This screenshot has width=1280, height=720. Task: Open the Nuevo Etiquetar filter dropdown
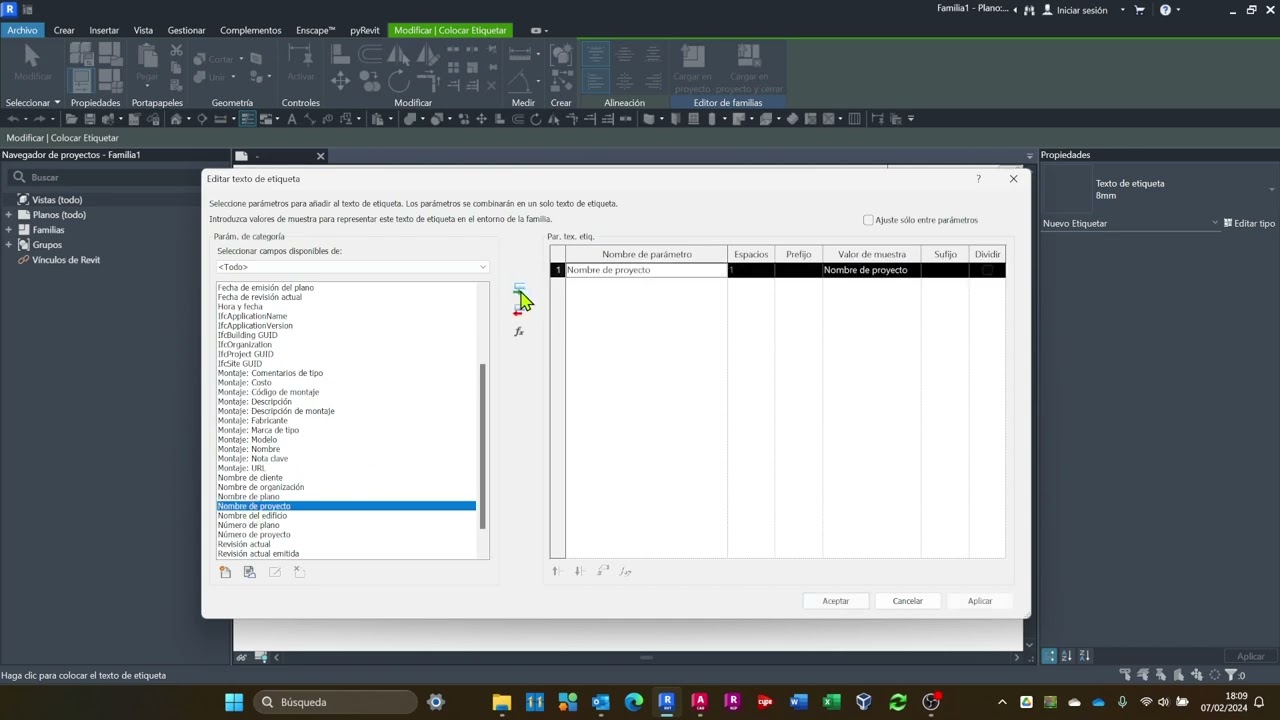tap(1131, 223)
